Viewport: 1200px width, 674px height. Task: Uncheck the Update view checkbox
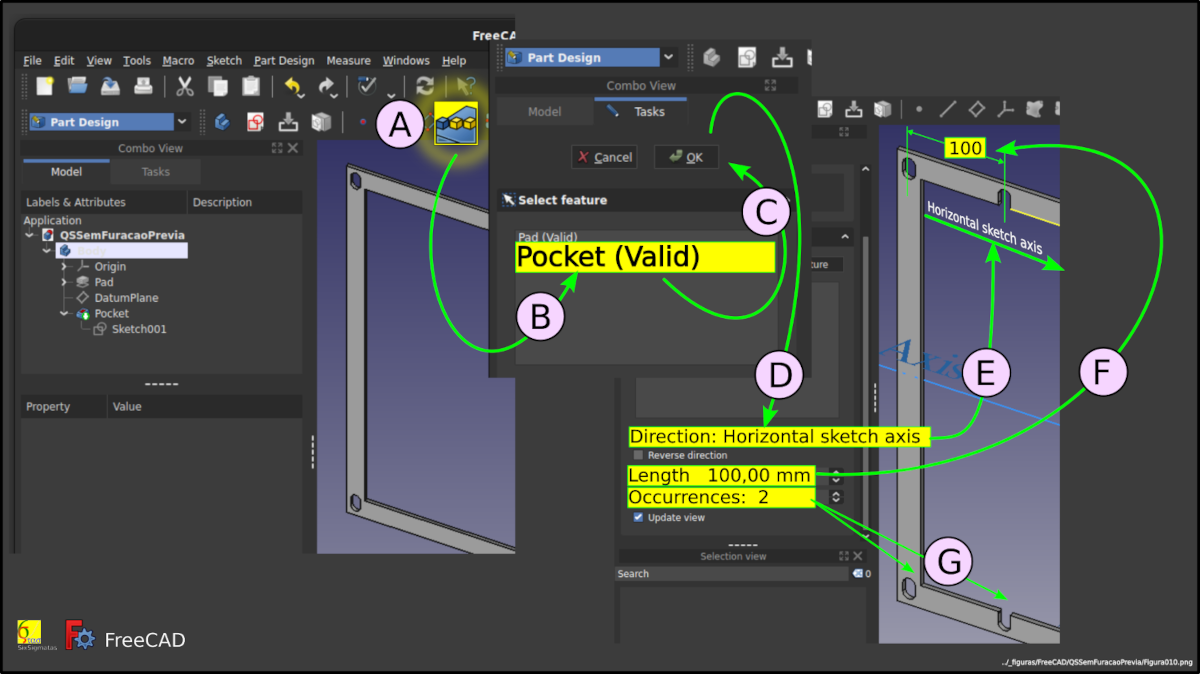[638, 517]
